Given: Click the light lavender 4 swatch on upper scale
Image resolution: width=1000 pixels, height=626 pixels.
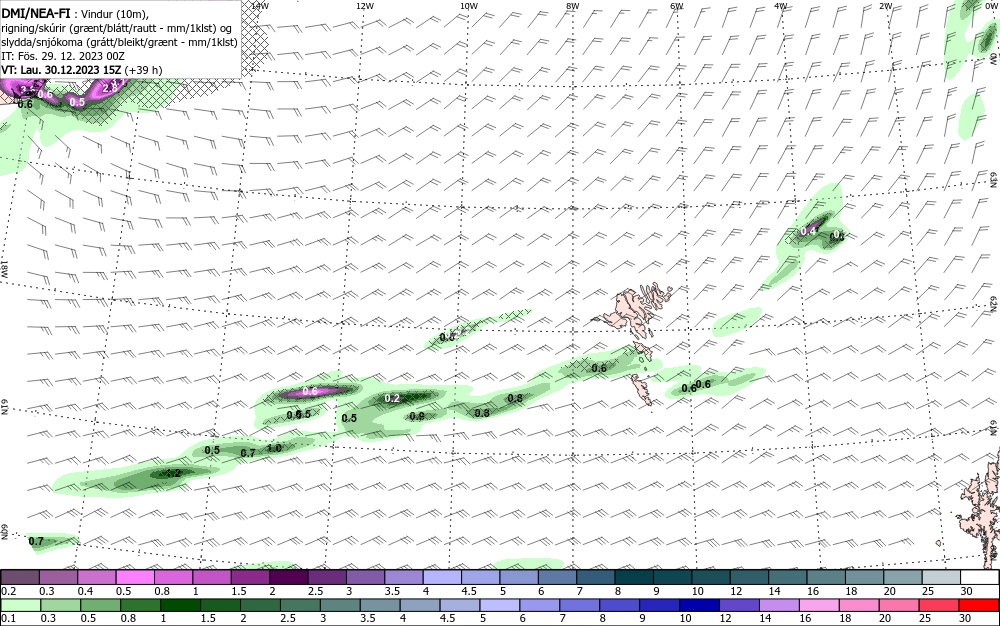Looking at the screenshot, I should (x=442, y=578).
